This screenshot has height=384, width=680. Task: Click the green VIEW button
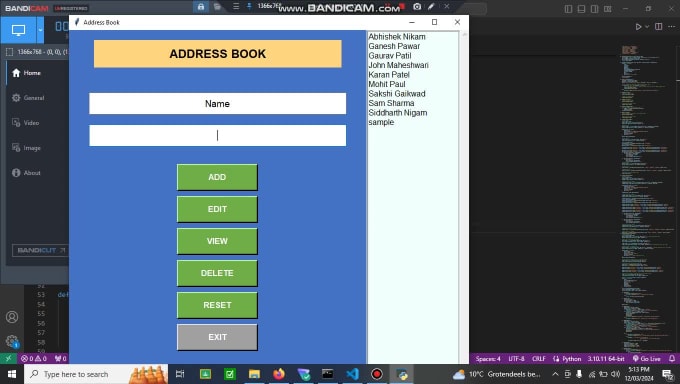click(217, 241)
